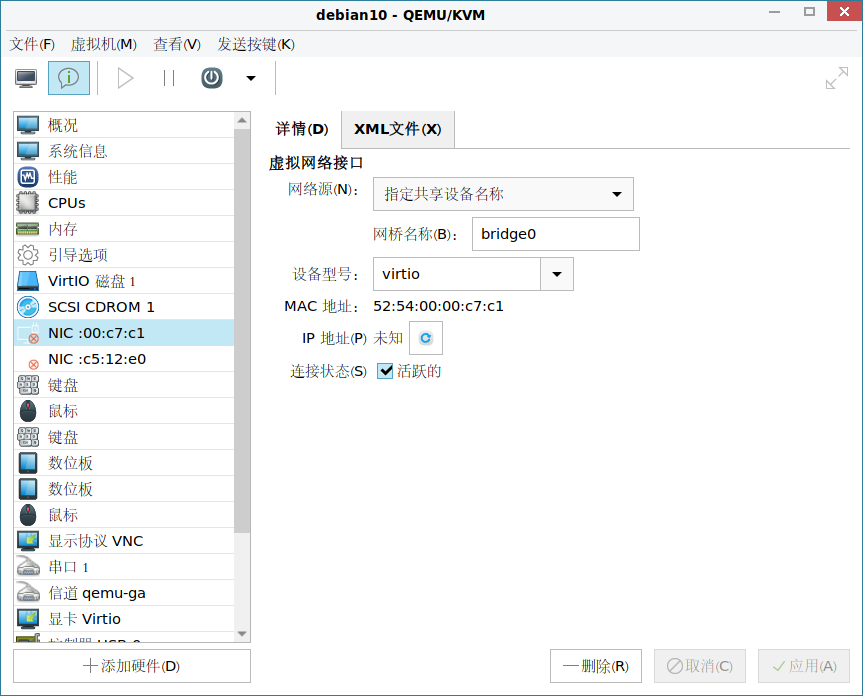Image resolution: width=863 pixels, height=696 pixels.
Task: Select the 内存 memory icon
Action: (x=28, y=229)
